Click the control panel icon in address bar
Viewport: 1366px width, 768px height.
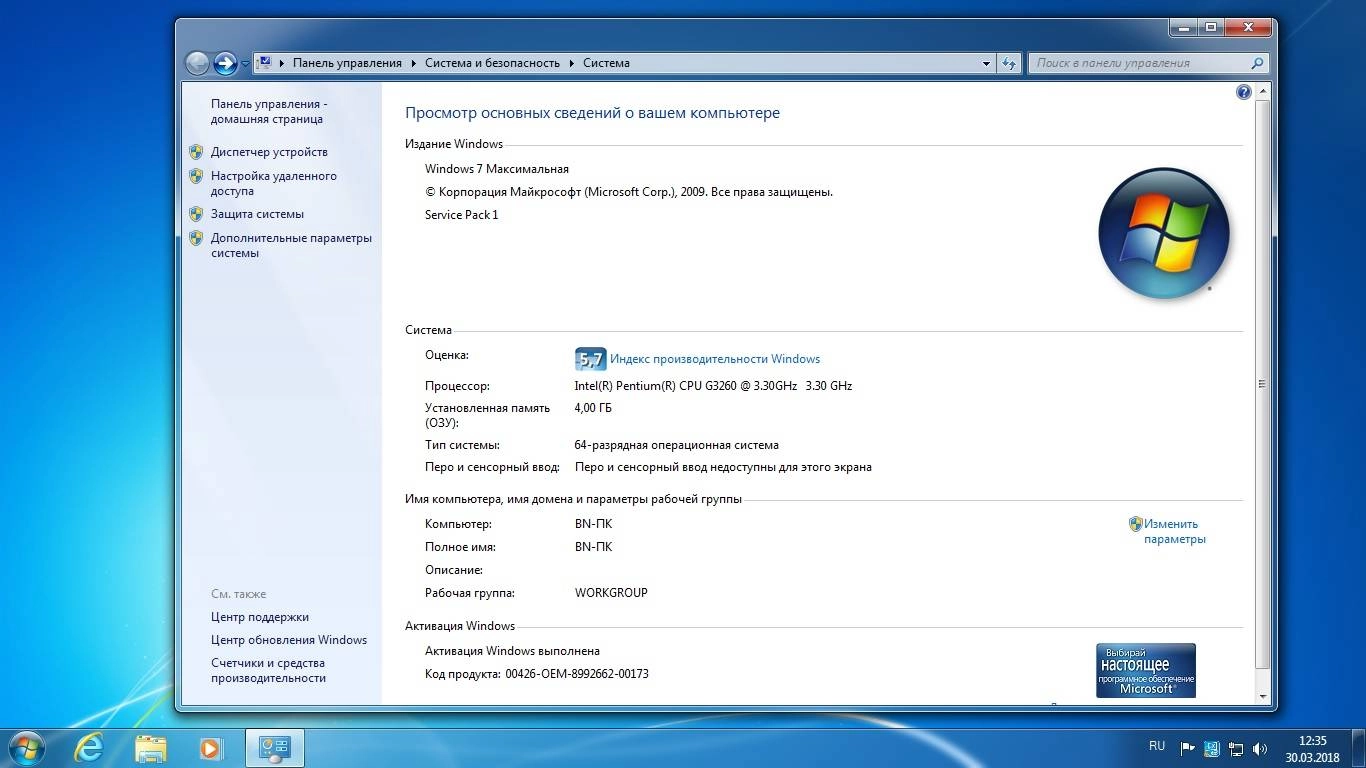click(x=265, y=62)
